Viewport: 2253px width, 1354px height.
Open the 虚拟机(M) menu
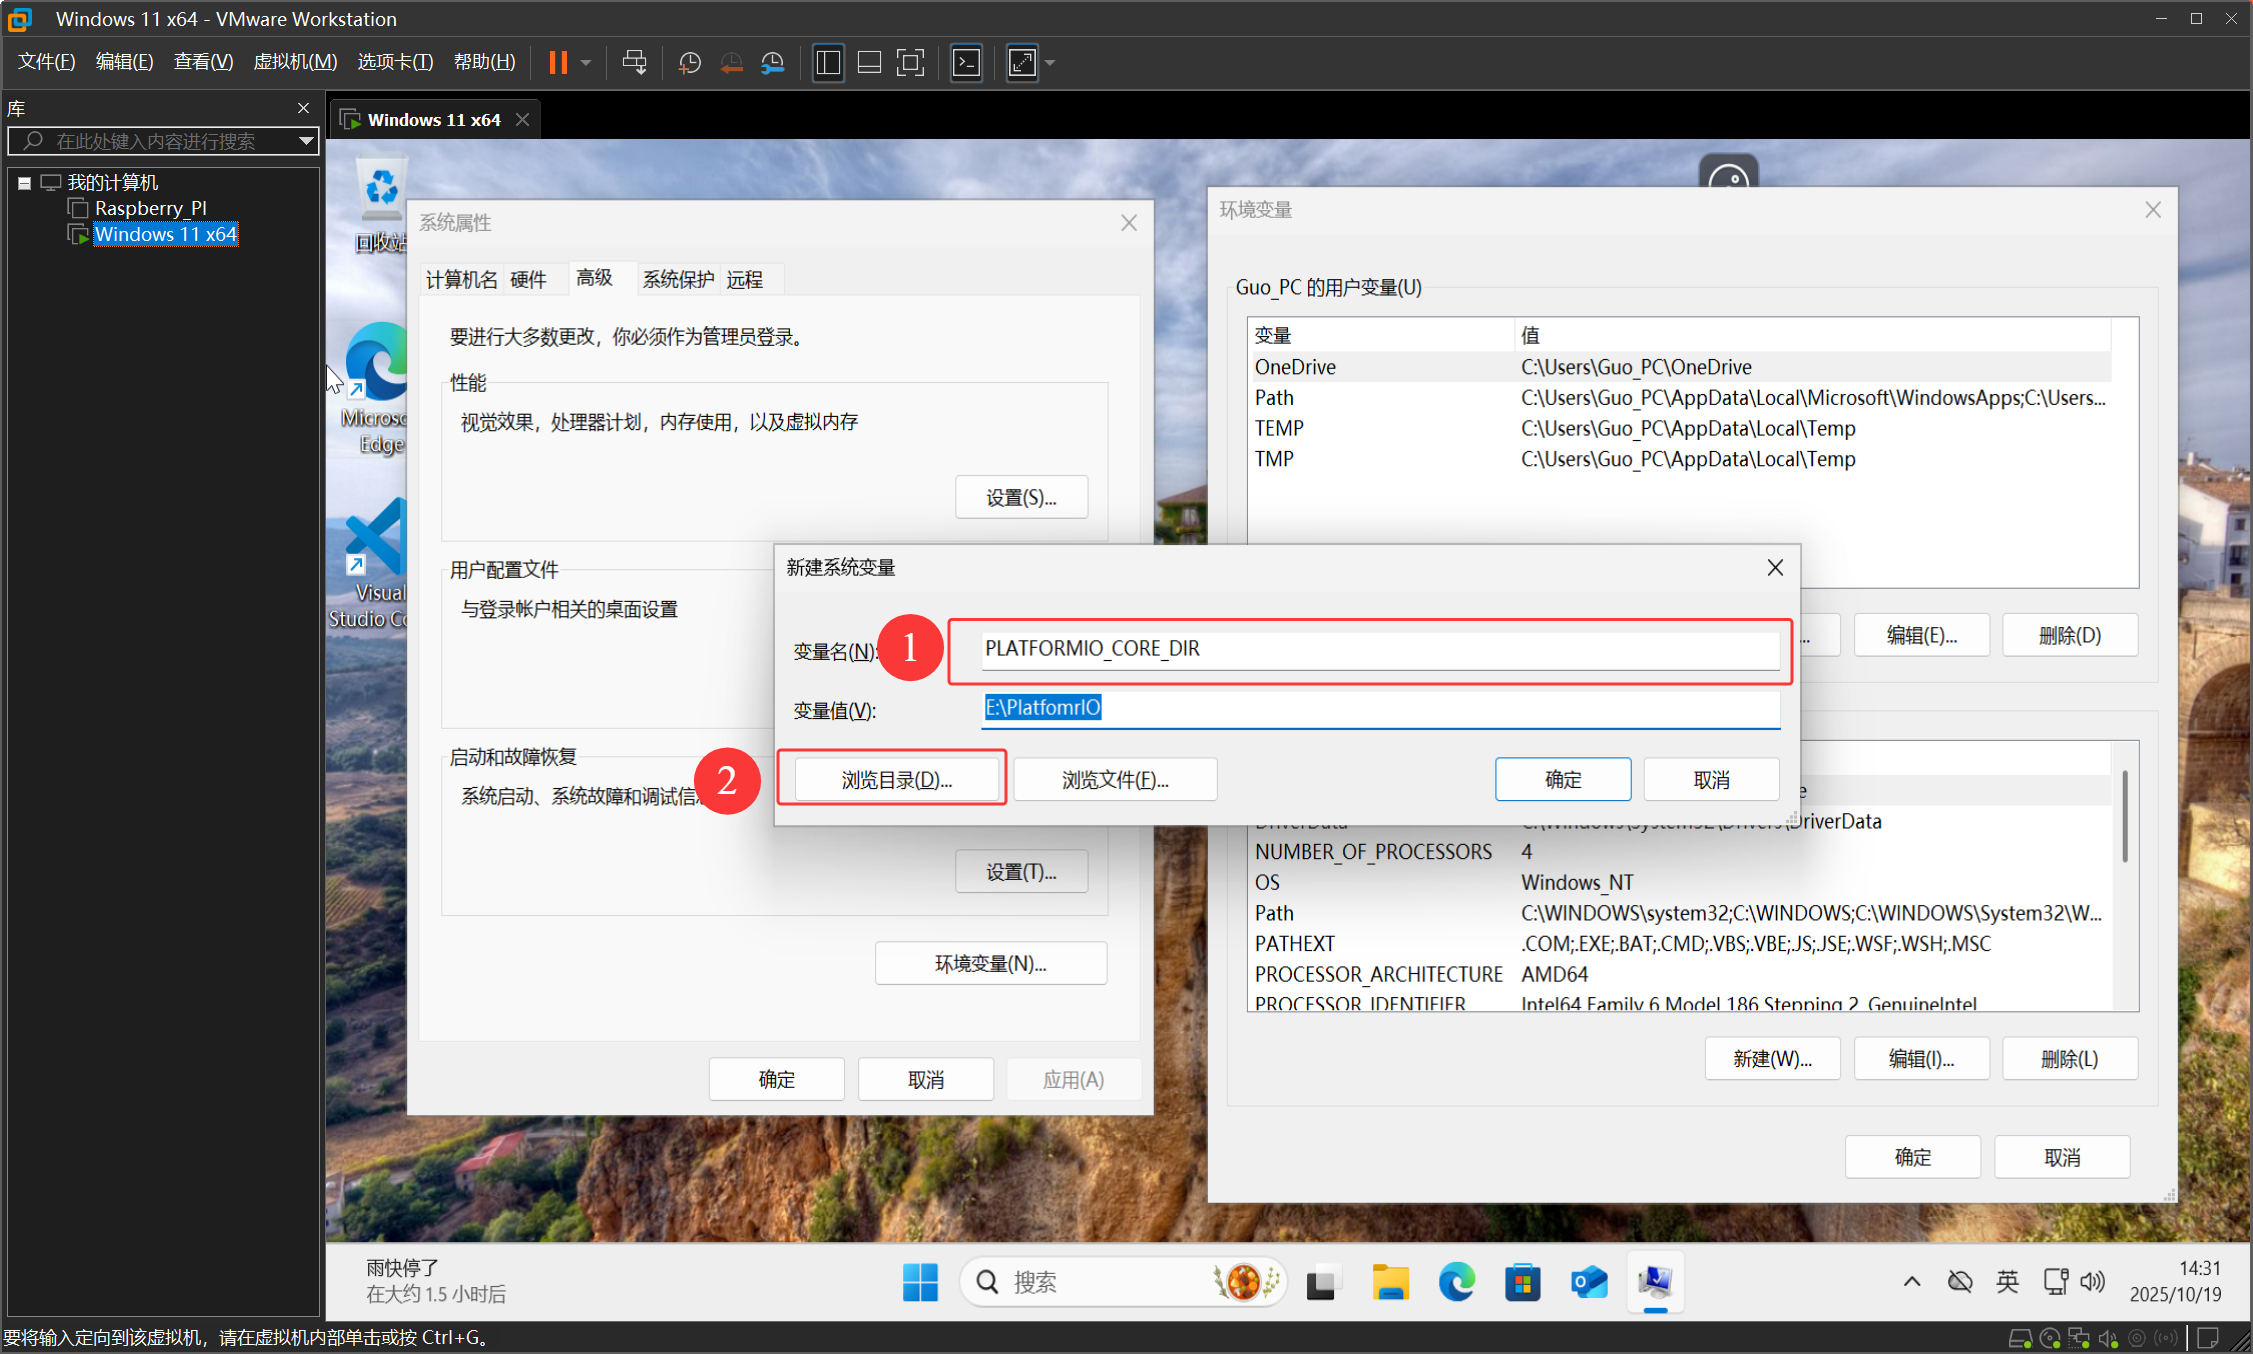coord(295,62)
